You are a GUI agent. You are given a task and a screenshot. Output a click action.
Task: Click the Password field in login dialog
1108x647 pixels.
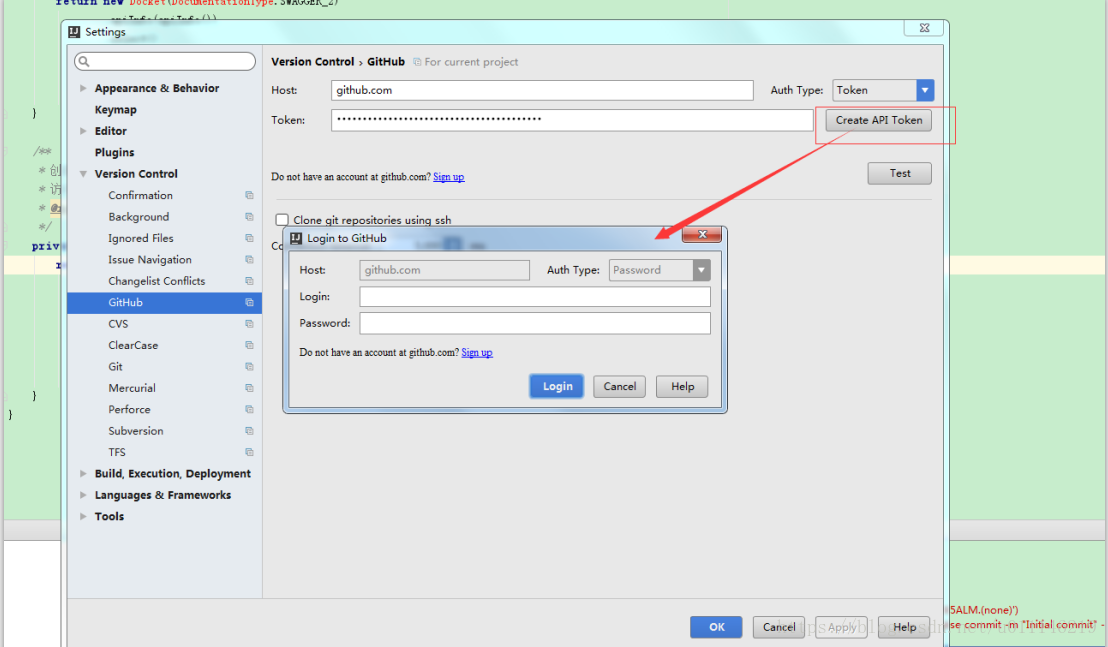coord(535,324)
